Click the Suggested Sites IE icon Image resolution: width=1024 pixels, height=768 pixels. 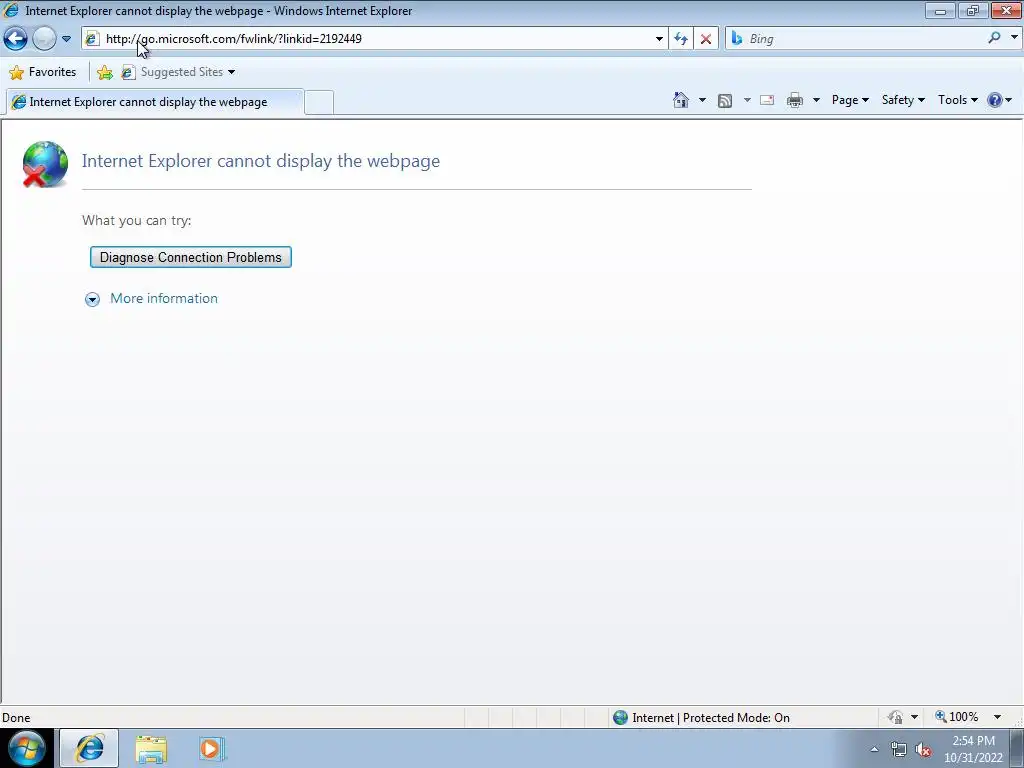[x=129, y=72]
